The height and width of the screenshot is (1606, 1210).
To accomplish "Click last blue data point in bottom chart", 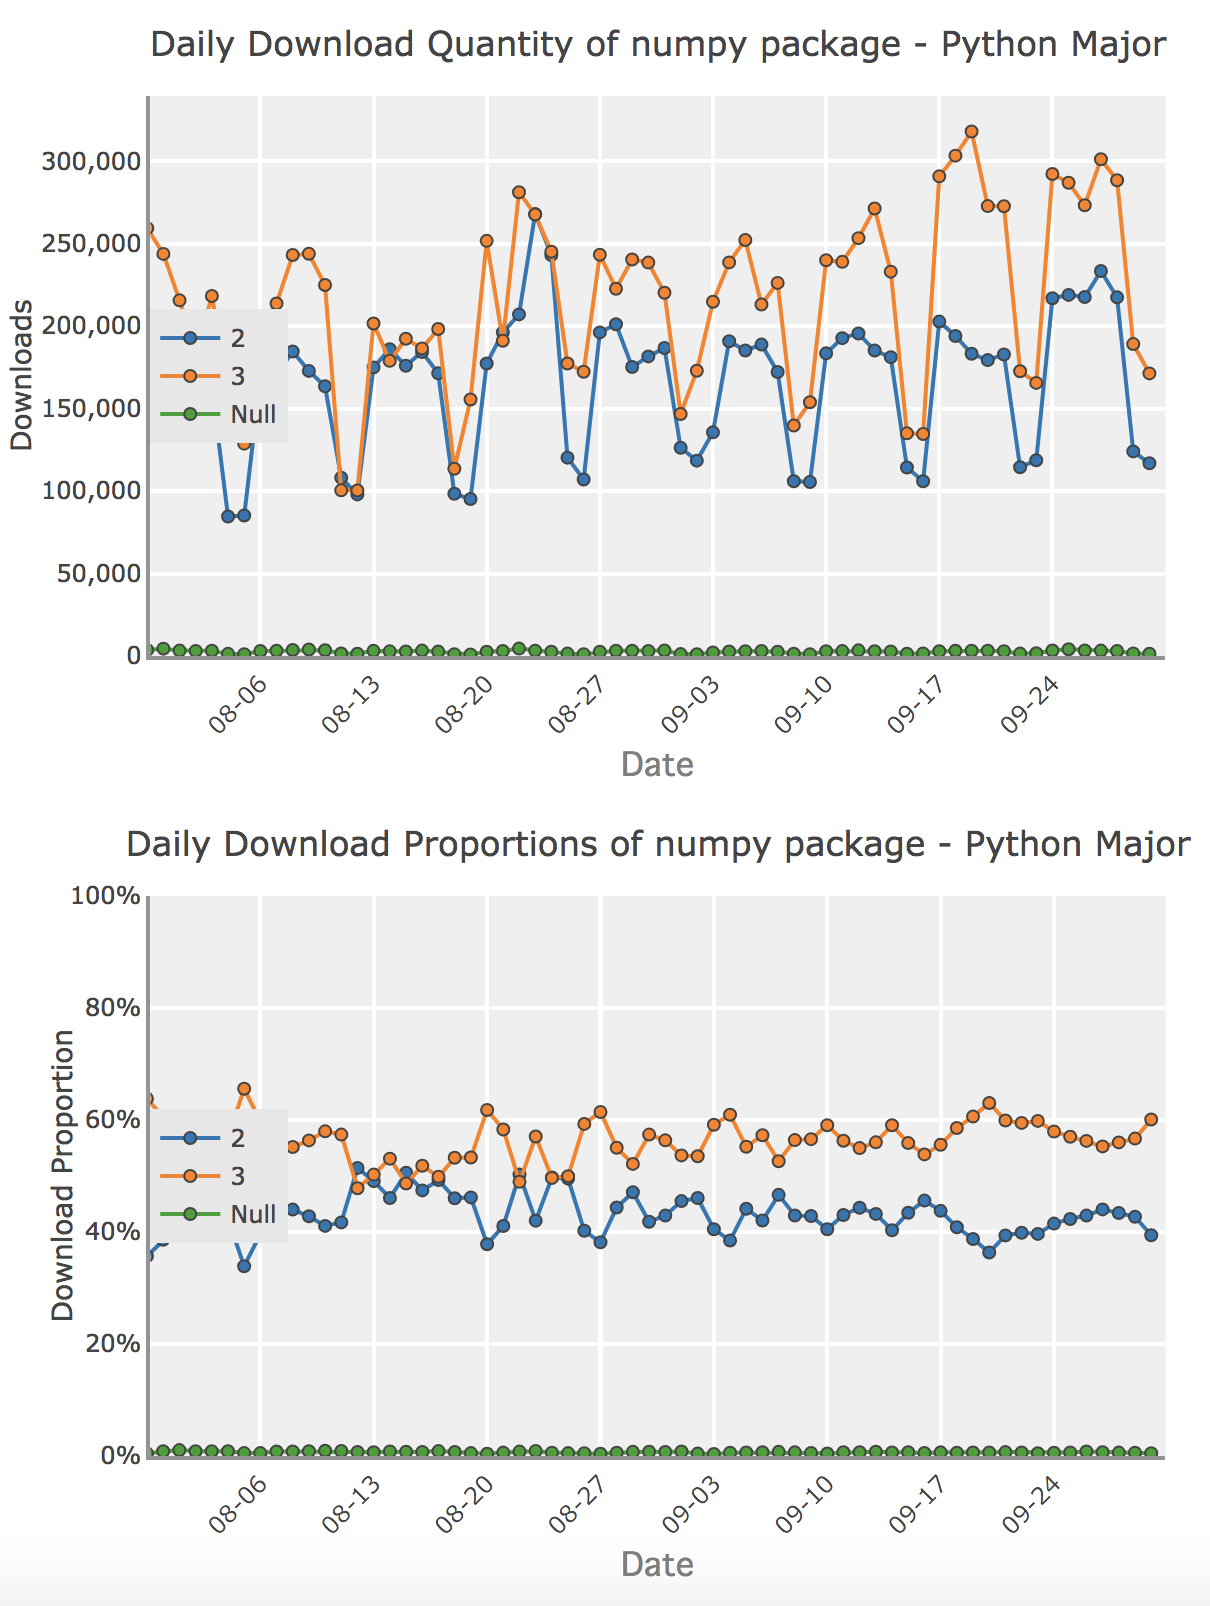I will pos(1151,1235).
